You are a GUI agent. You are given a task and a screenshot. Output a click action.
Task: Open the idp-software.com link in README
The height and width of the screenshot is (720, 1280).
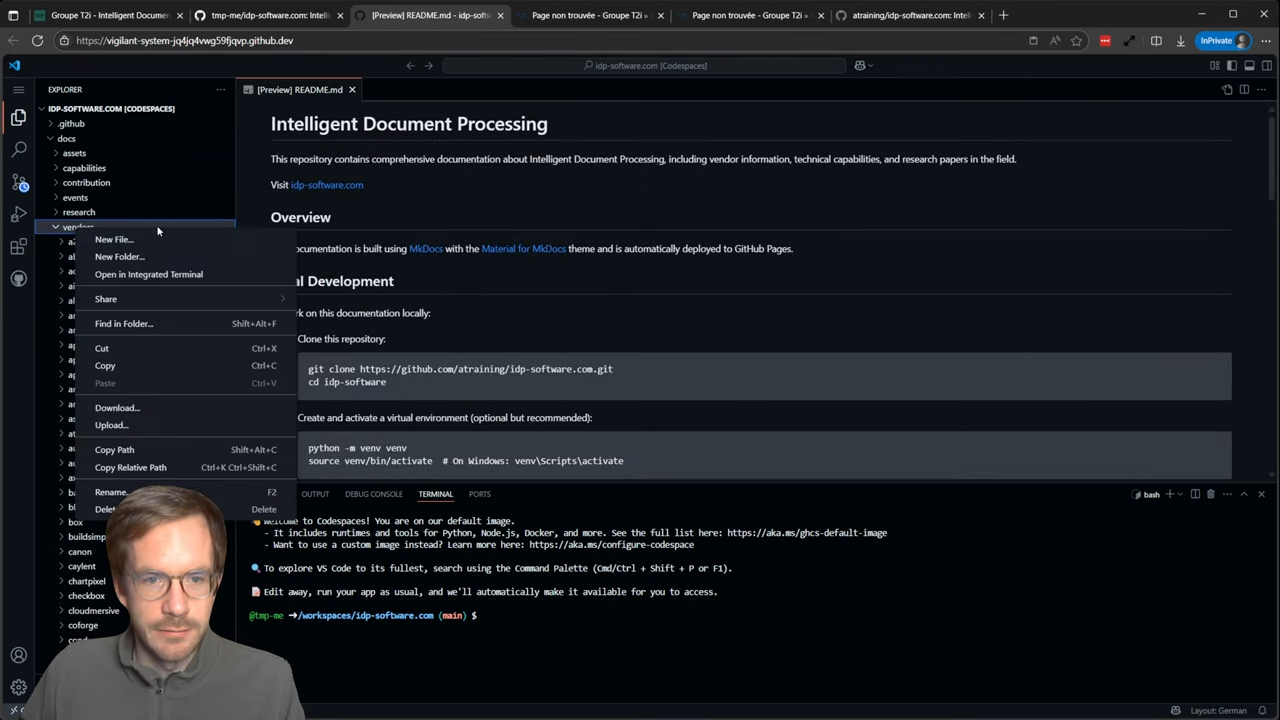[327, 185]
